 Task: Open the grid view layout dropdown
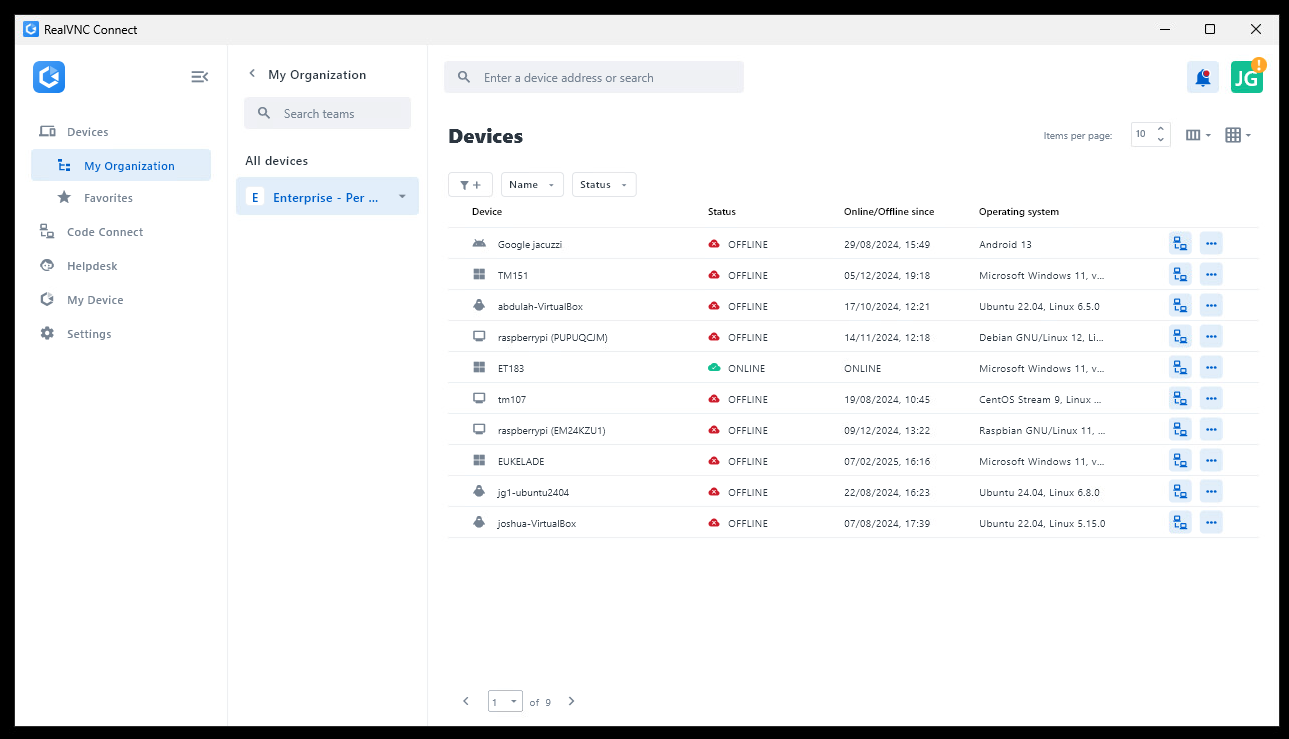point(1238,135)
